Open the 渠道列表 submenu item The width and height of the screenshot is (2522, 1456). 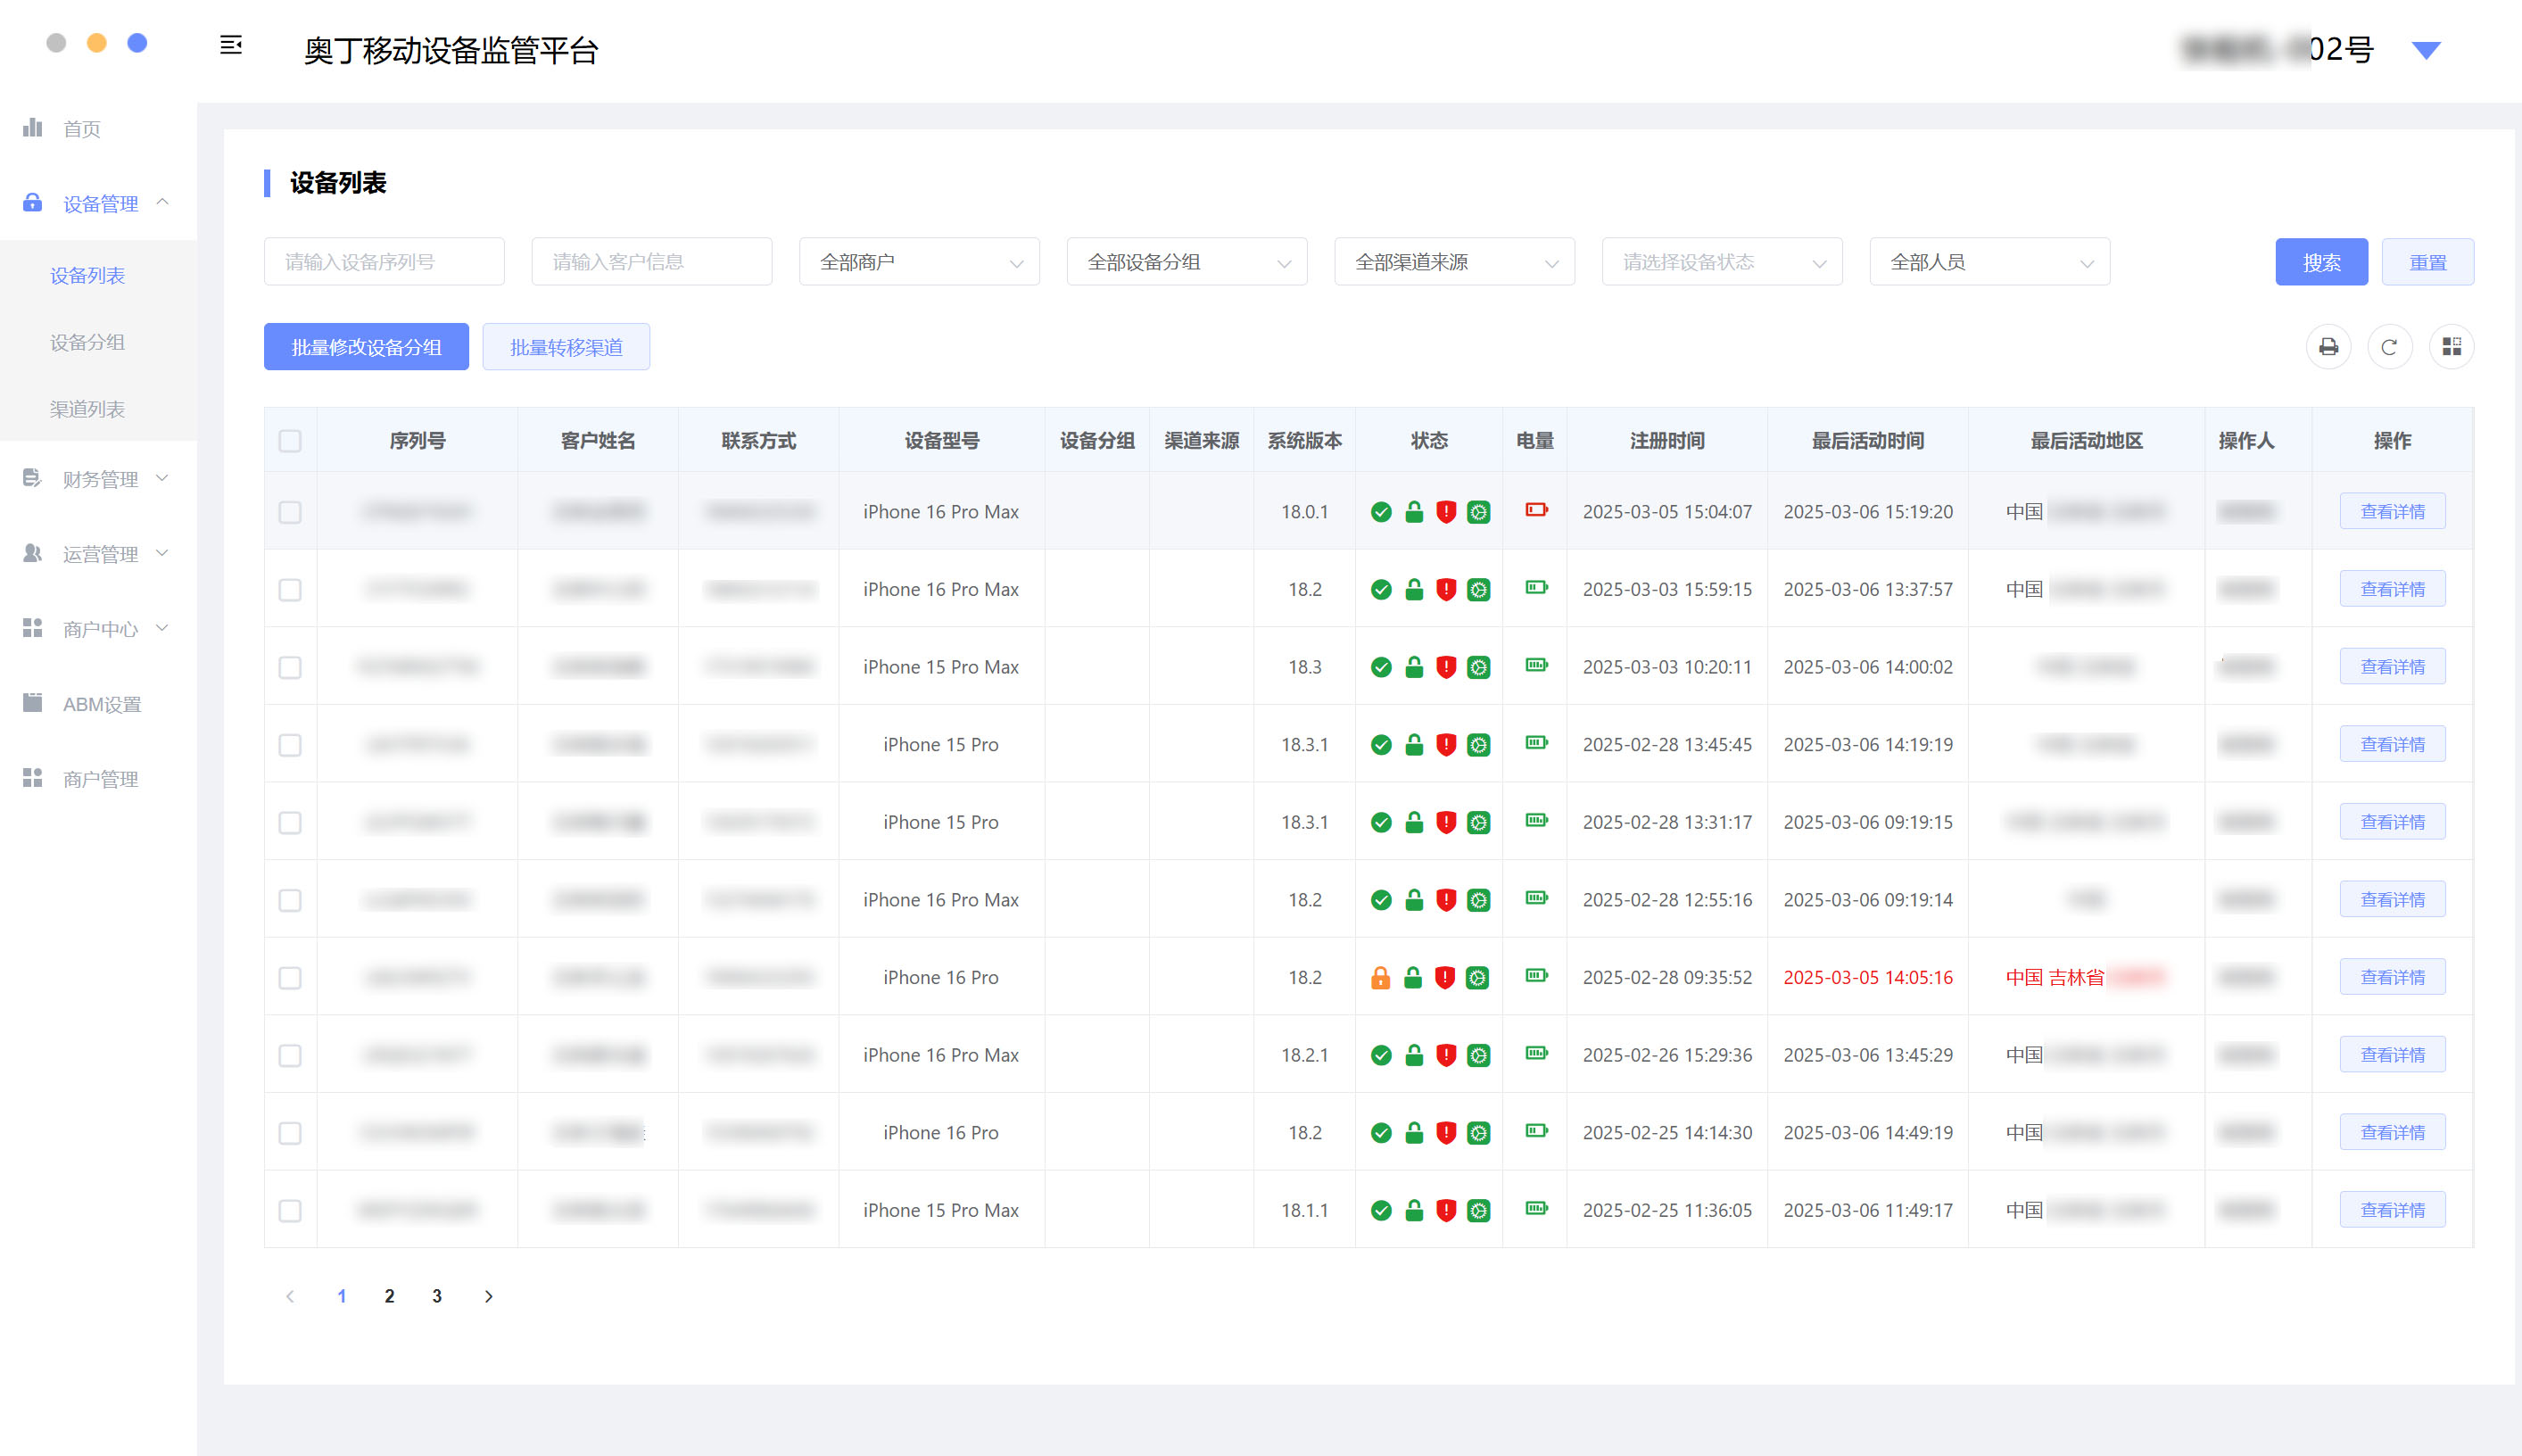click(88, 409)
